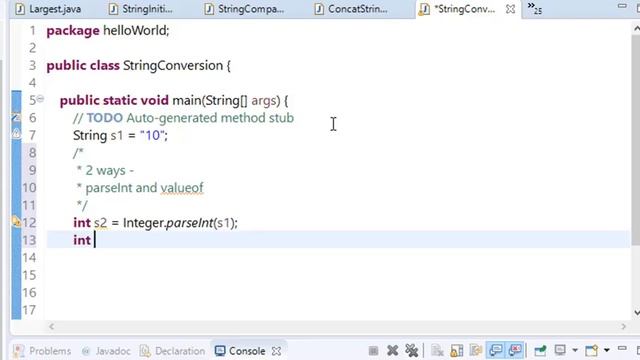Open the Display Selected Console dropdown arrow
Screen dimensions: 640x360
[x=575, y=351]
